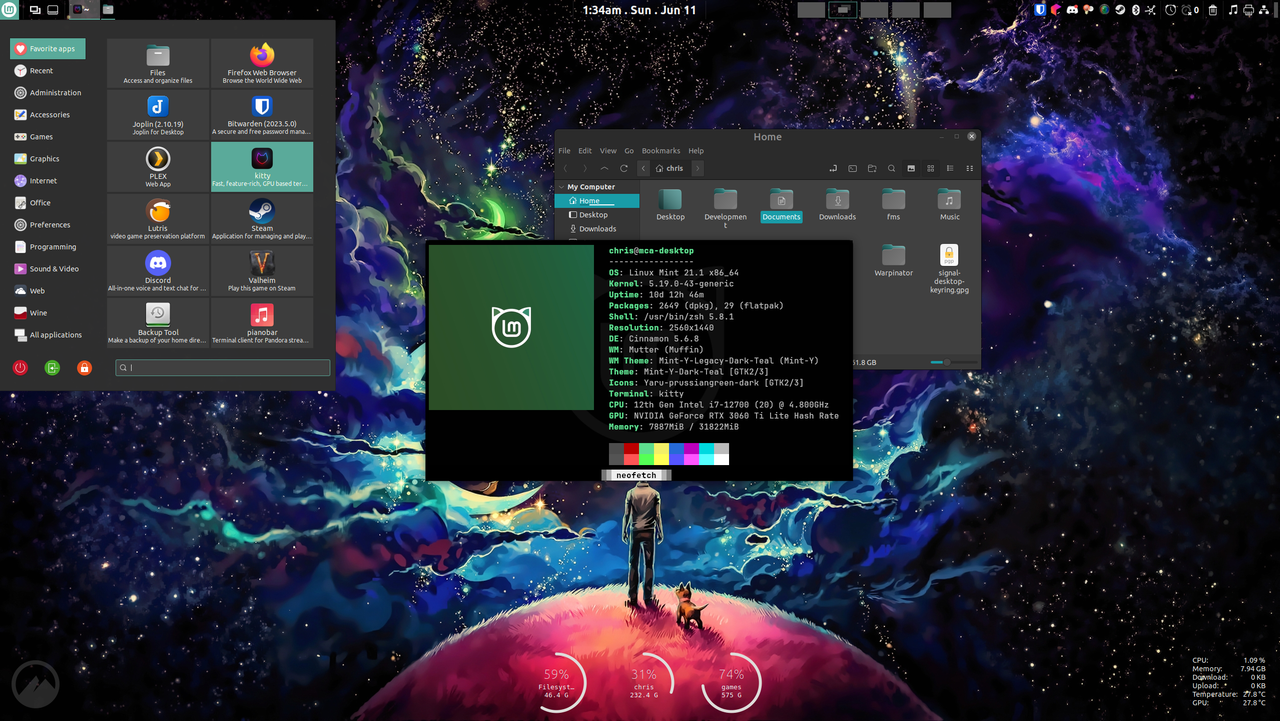Click Discord tray icon in panel
This screenshot has width=1280, height=721.
click(x=1072, y=9)
